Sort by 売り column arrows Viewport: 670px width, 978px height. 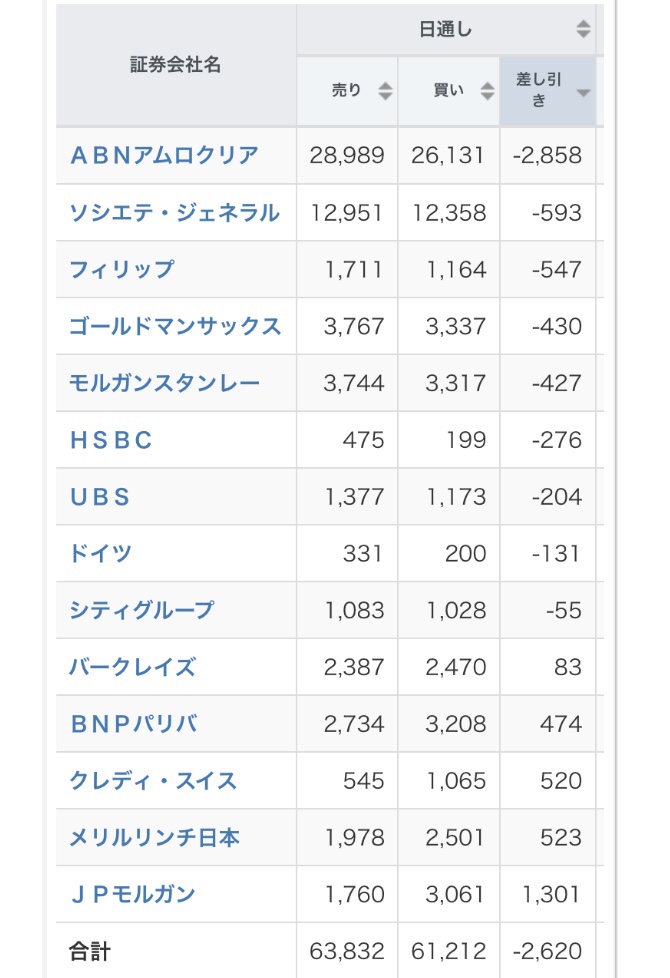[x=386, y=90]
